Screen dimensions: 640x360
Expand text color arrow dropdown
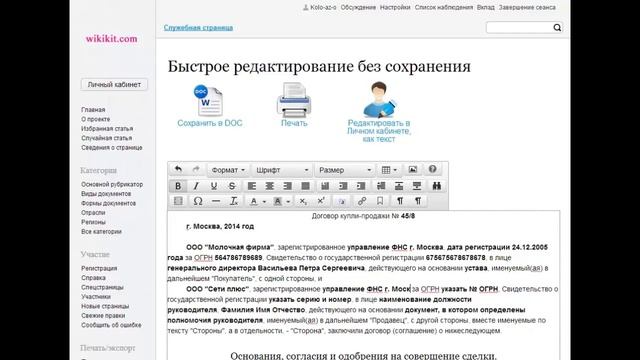pos(264,202)
